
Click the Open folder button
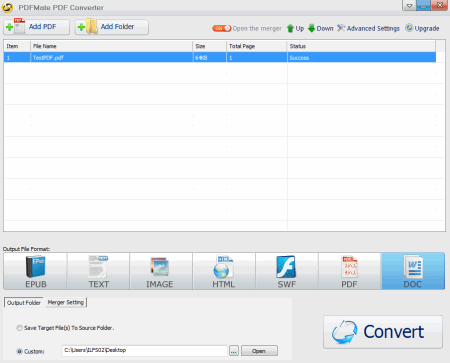point(259,351)
